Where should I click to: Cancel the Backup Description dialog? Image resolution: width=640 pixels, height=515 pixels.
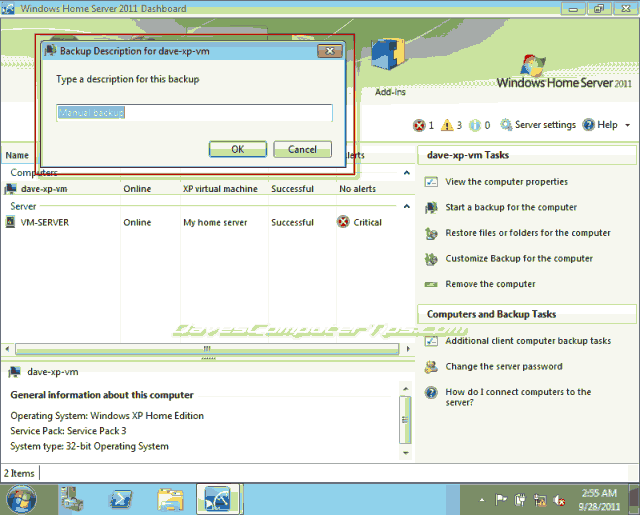[x=302, y=149]
